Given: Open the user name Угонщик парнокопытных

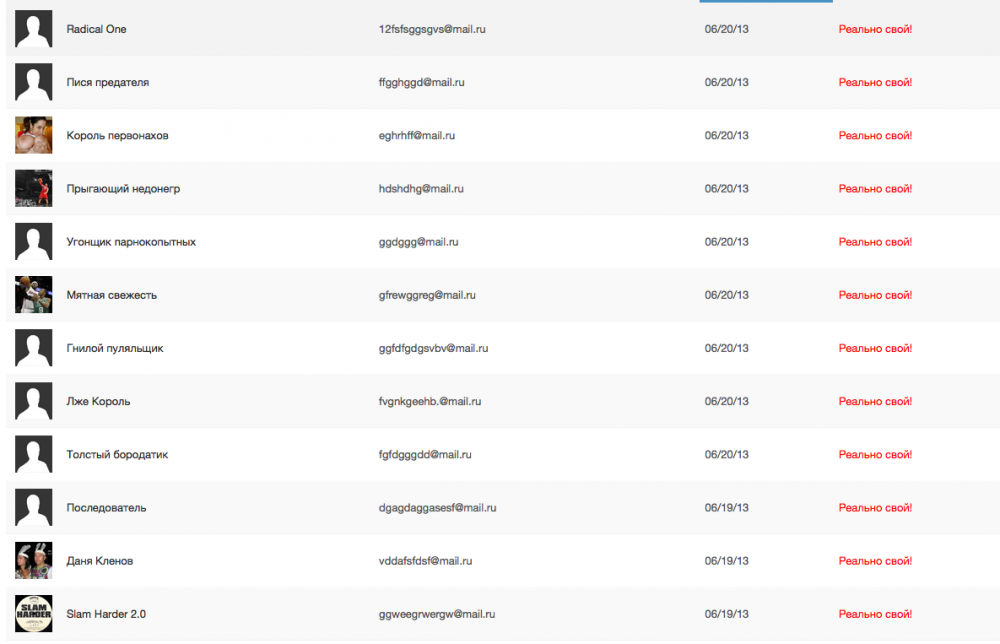Looking at the screenshot, I should point(131,242).
